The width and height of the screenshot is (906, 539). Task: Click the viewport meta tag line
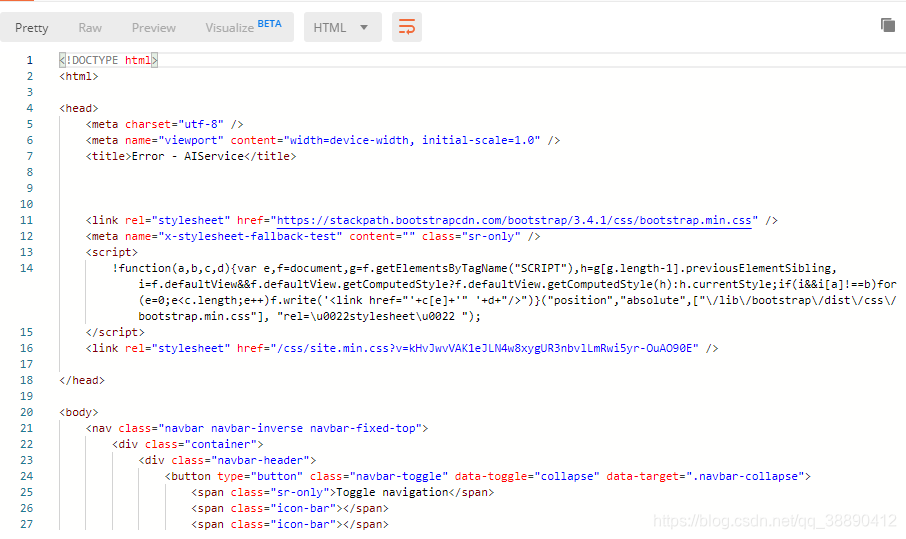(x=323, y=140)
